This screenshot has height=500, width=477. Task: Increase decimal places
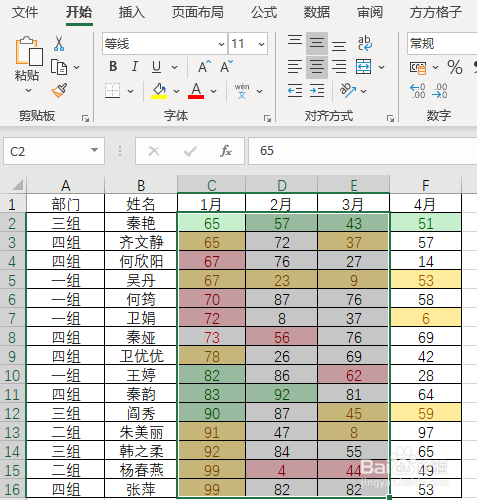418,91
